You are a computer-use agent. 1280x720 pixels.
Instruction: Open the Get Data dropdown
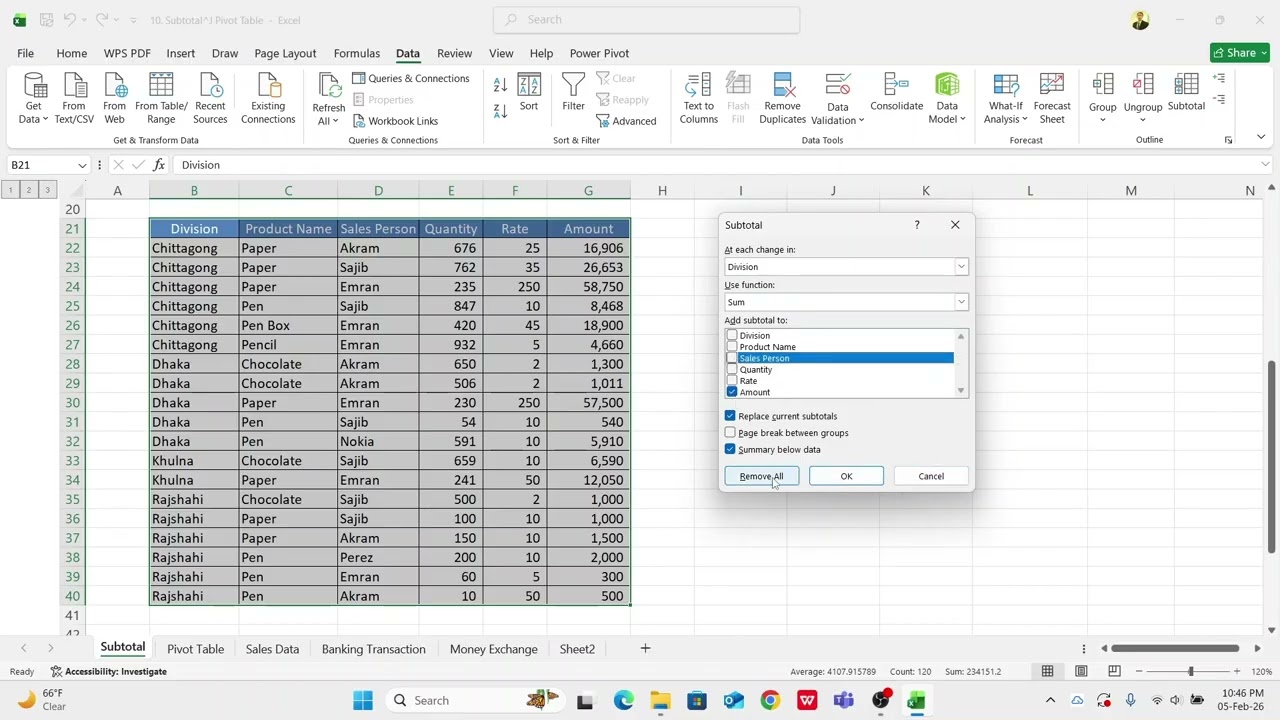click(x=33, y=99)
